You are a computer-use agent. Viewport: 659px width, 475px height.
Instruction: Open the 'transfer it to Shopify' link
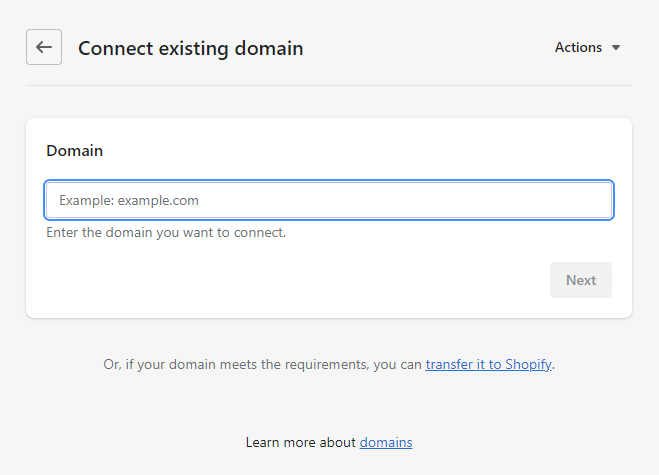[488, 365]
